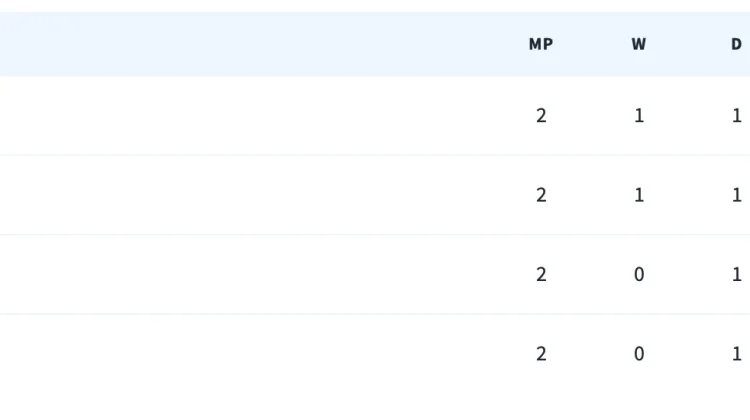Click the second row's W value
The height and width of the screenshot is (420, 750).
(639, 195)
